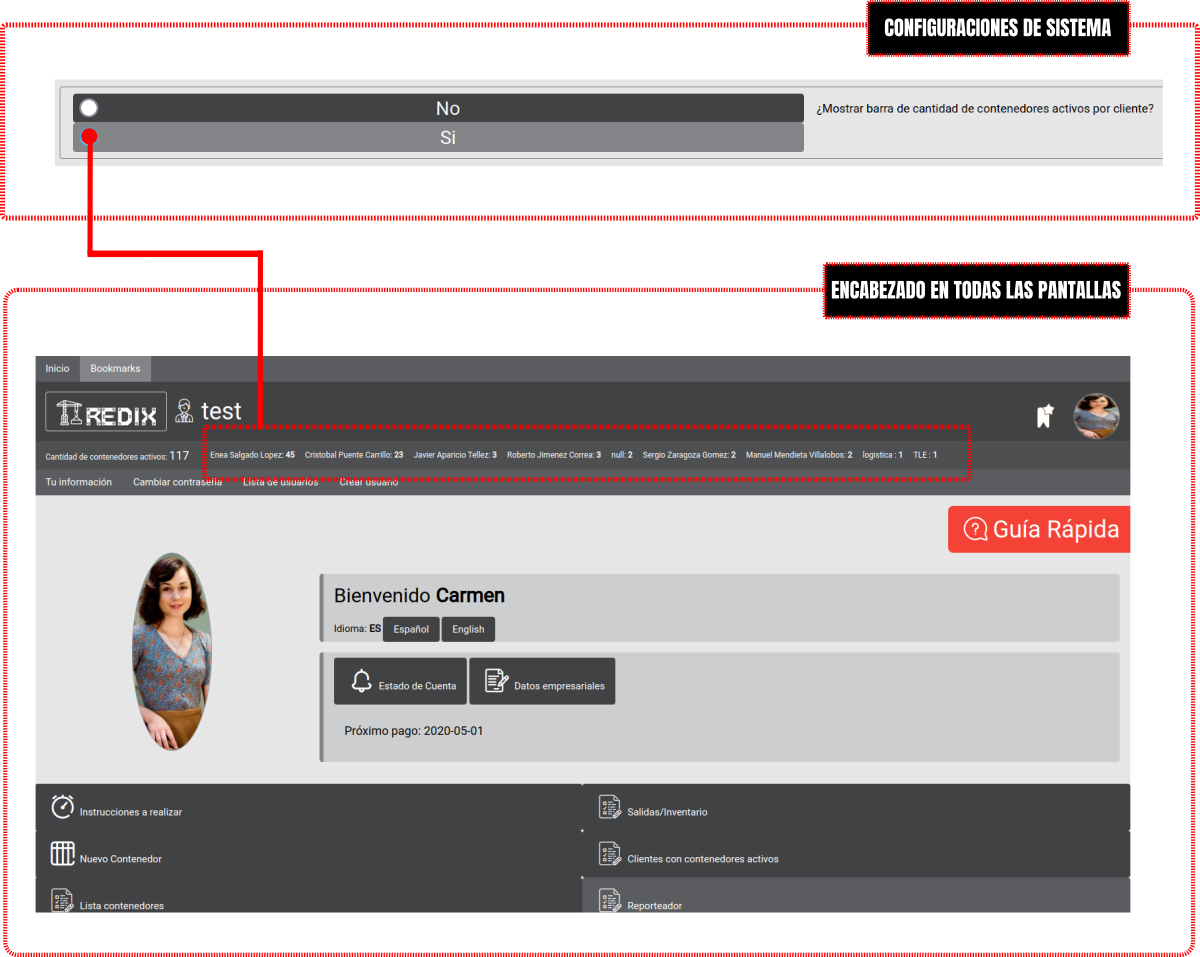Click the Reporteador icon
Viewport: 1200px width, 957px height.
click(610, 900)
